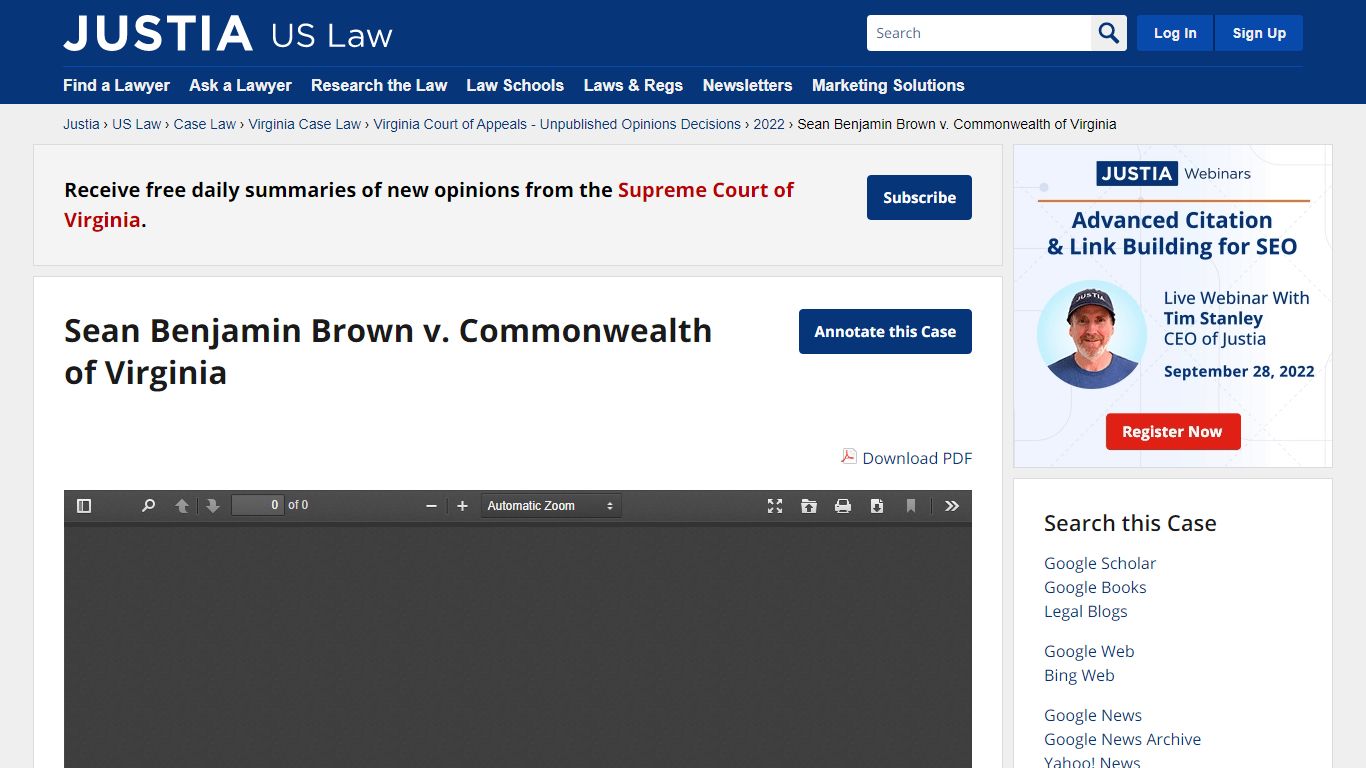Screen dimensions: 1366x768
Task: Open Laws & Regs menu
Action: click(633, 85)
